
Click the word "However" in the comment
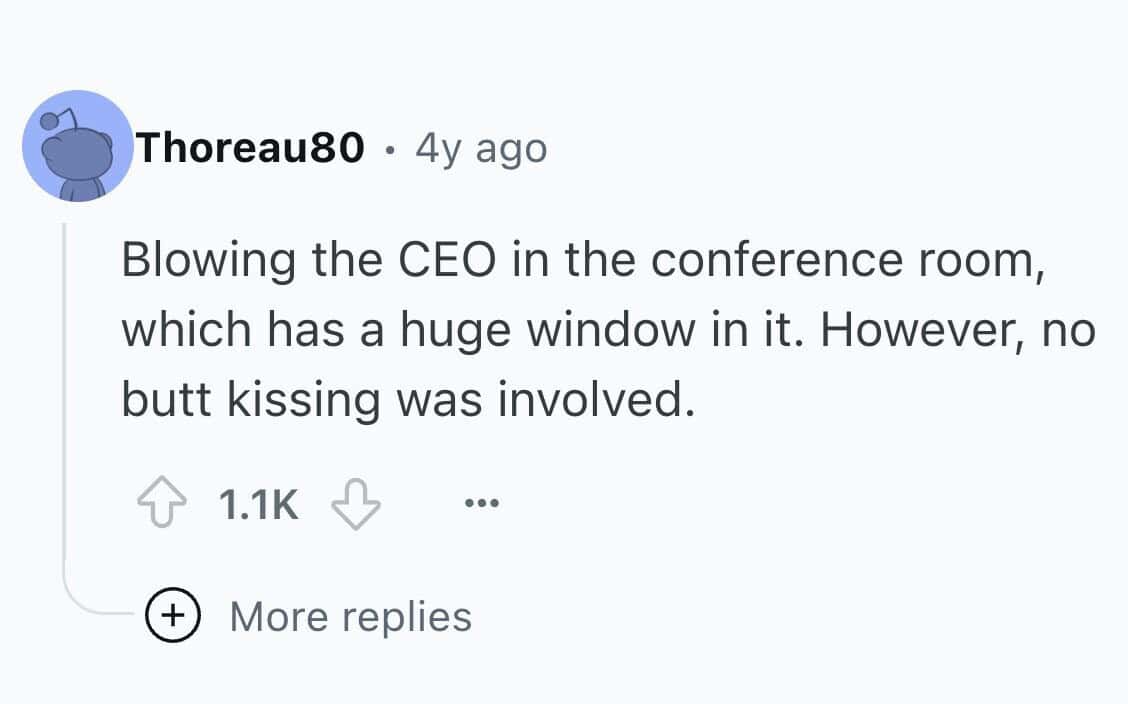coord(889,330)
